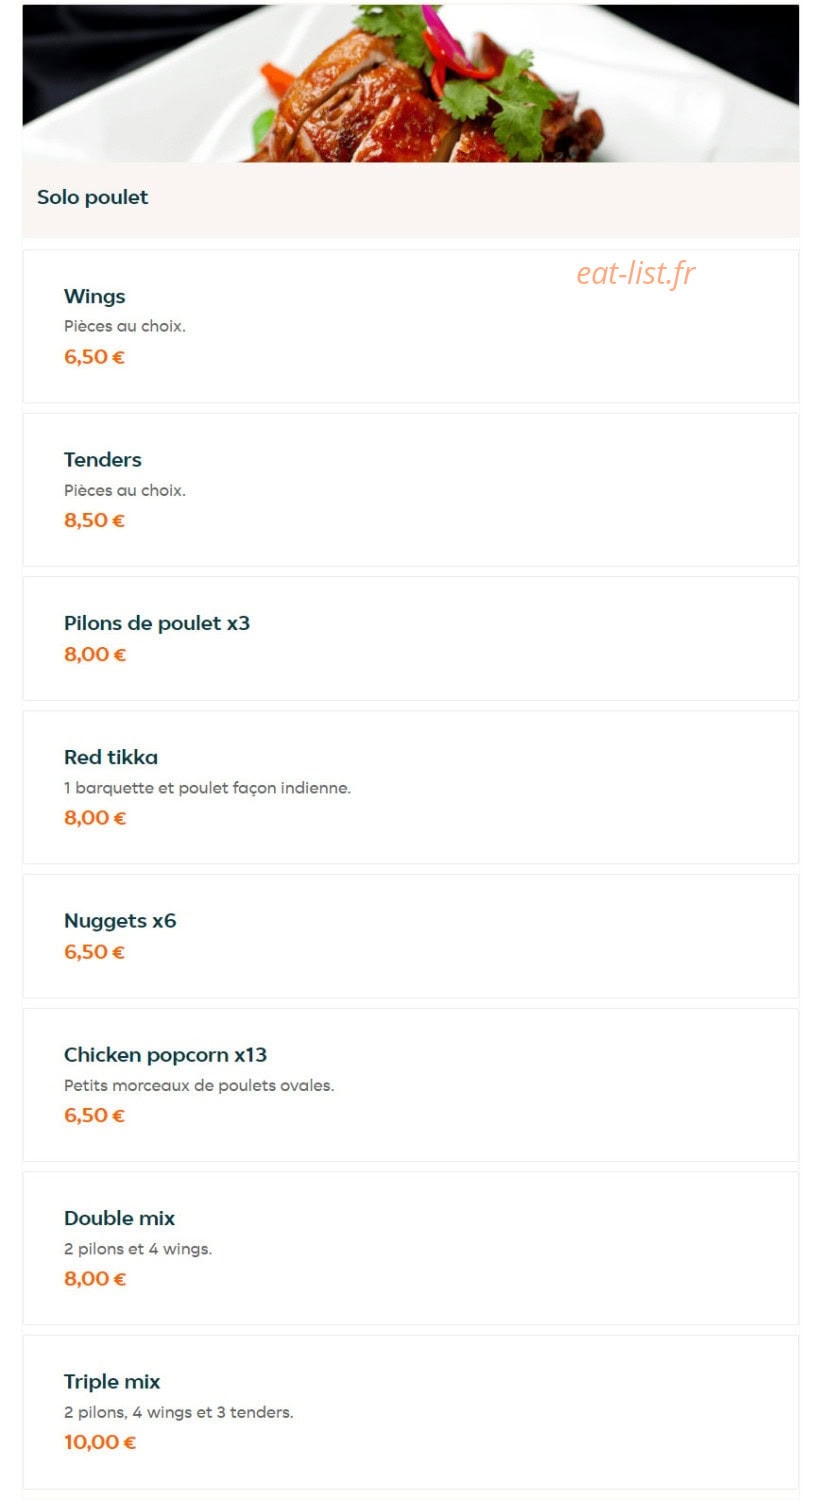Click Triple mix description with 3 tenders
Screen dimensions: 819x1500
coord(178,1412)
